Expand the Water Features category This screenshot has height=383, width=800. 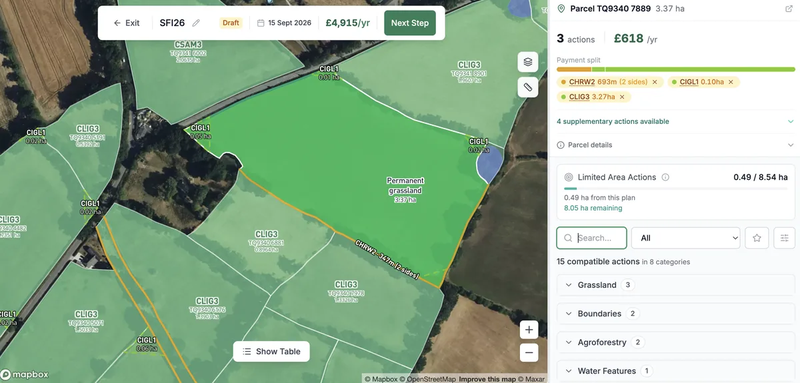pyautogui.click(x=676, y=371)
